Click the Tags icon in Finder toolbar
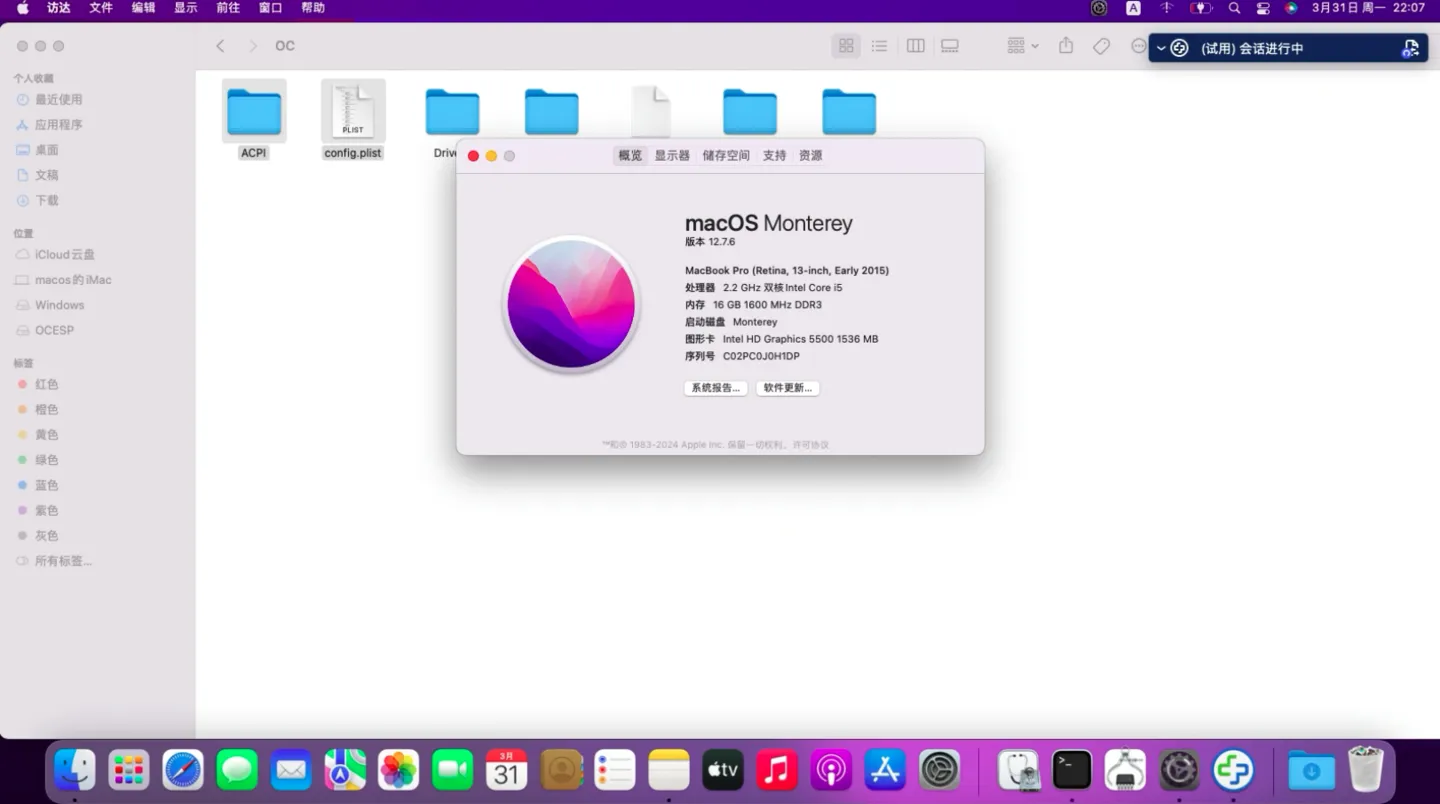 point(1101,45)
